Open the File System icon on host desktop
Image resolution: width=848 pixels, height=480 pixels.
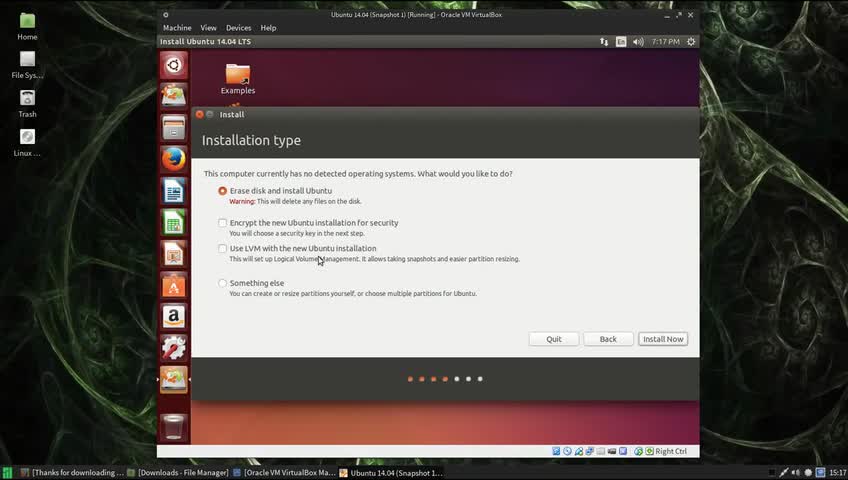pos(27,65)
